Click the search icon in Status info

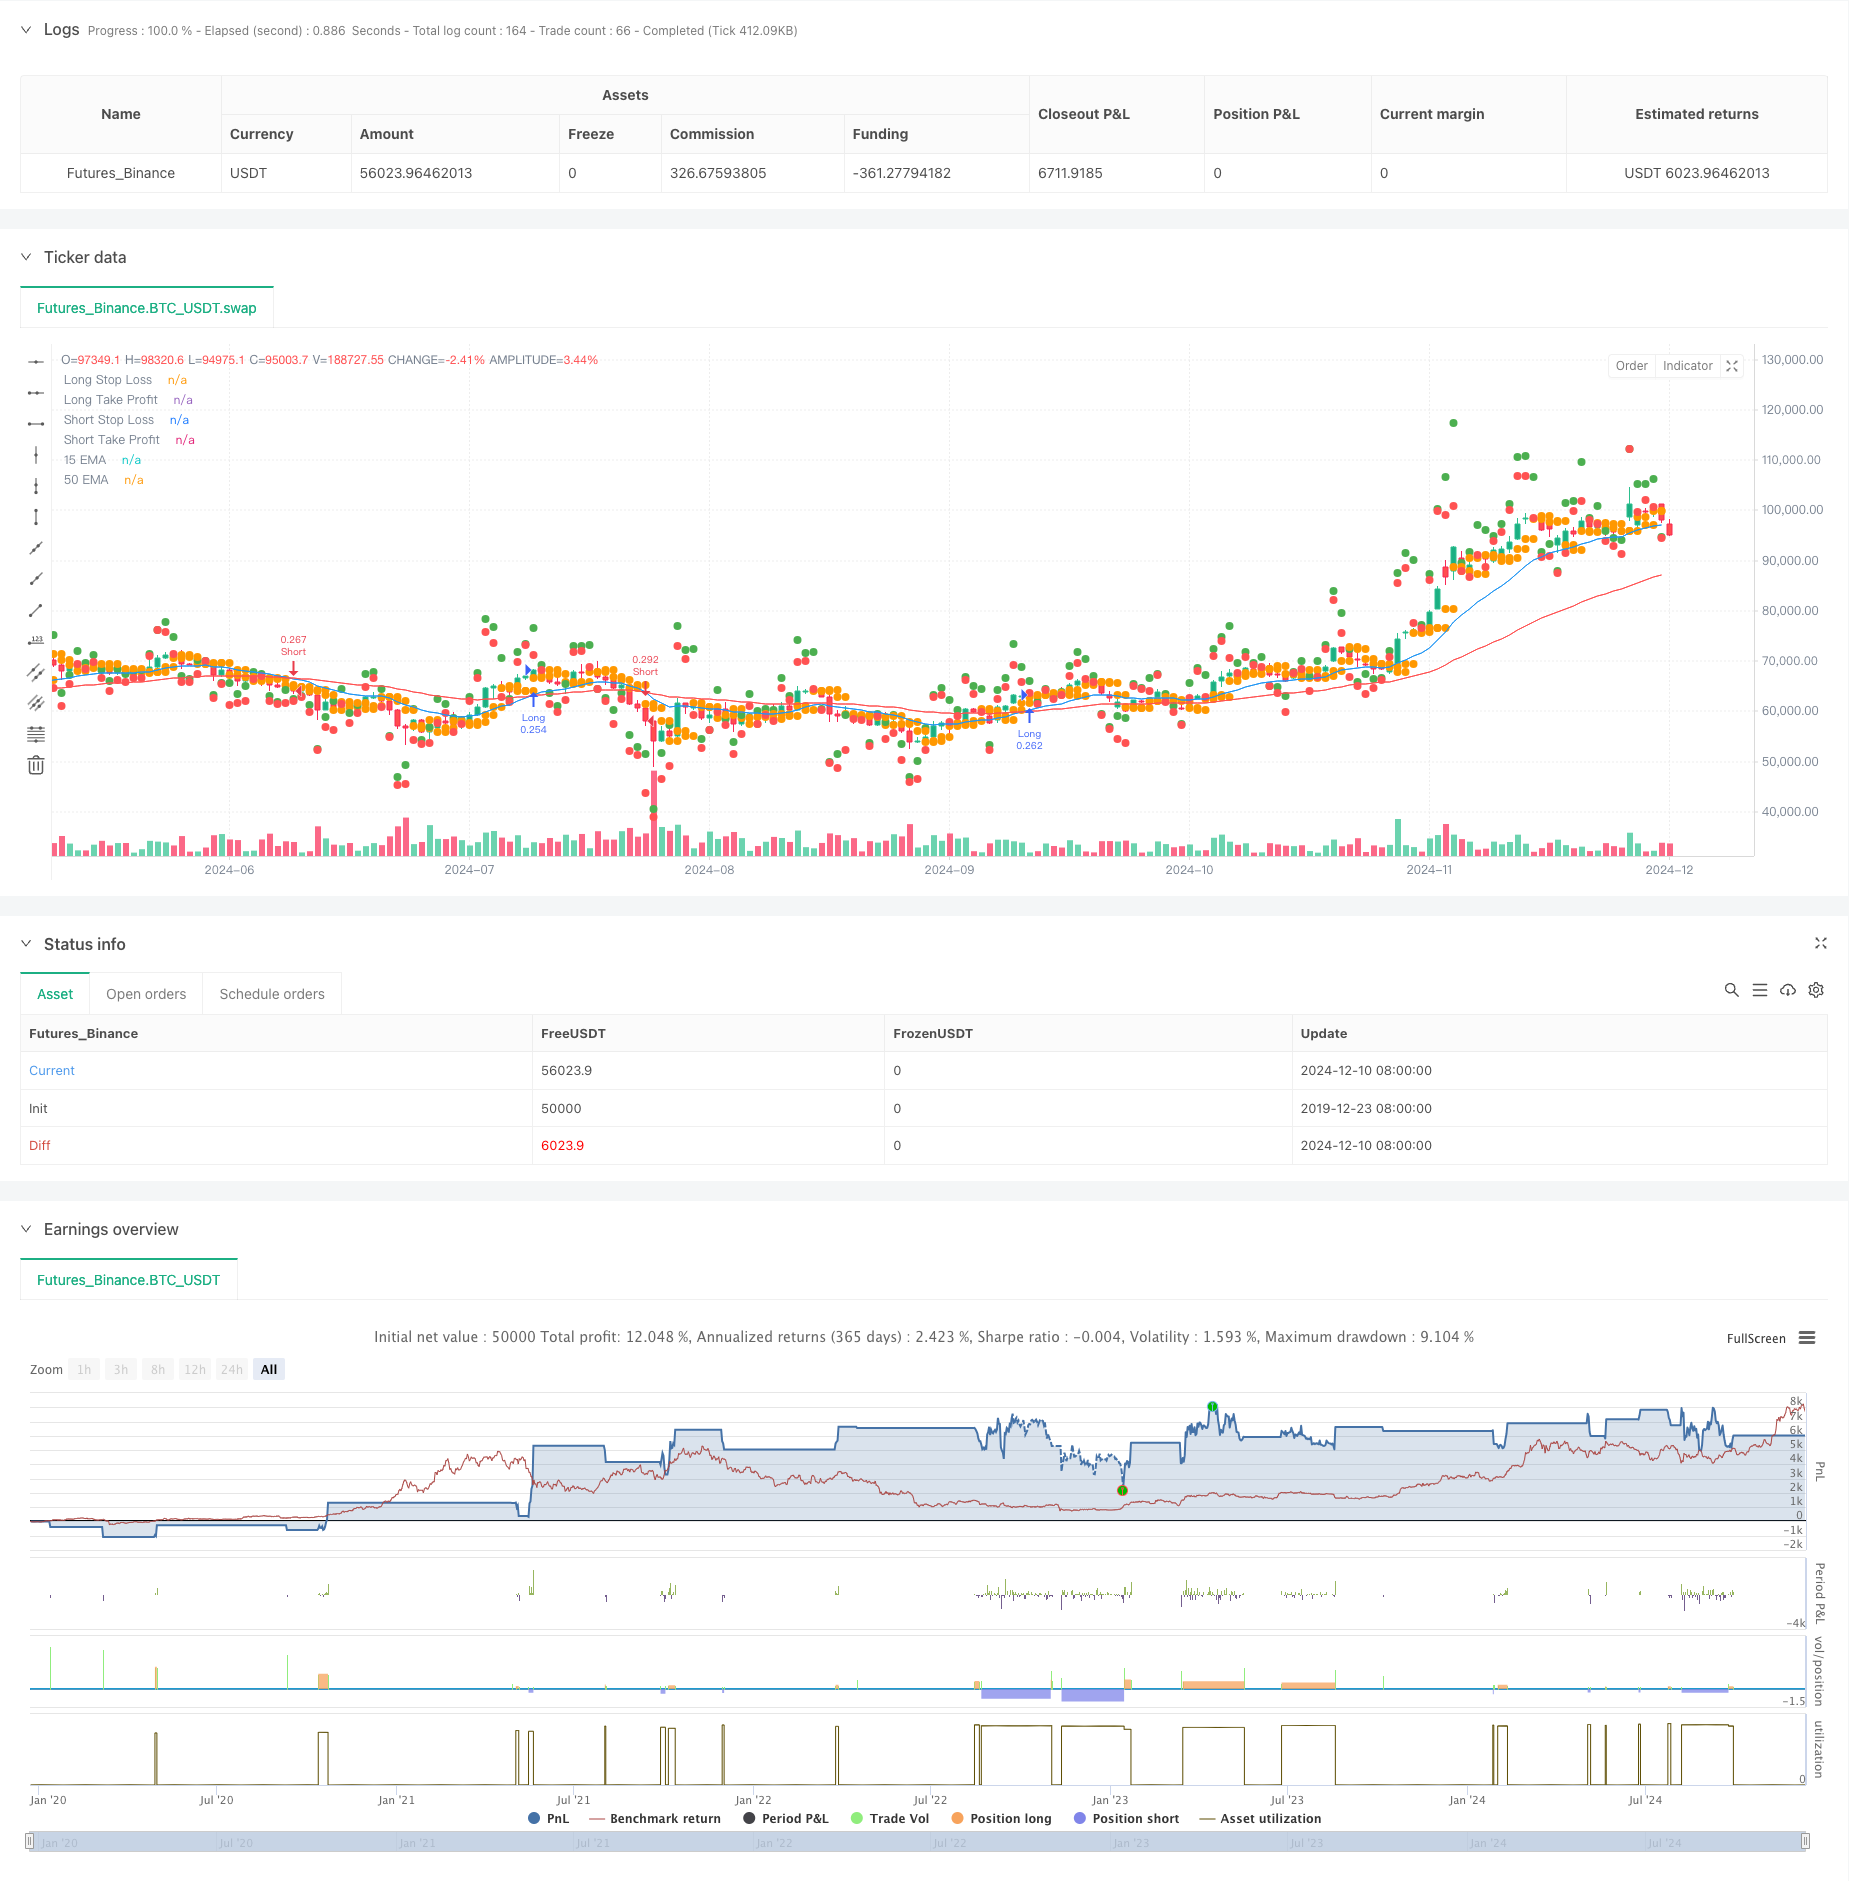pos(1731,990)
